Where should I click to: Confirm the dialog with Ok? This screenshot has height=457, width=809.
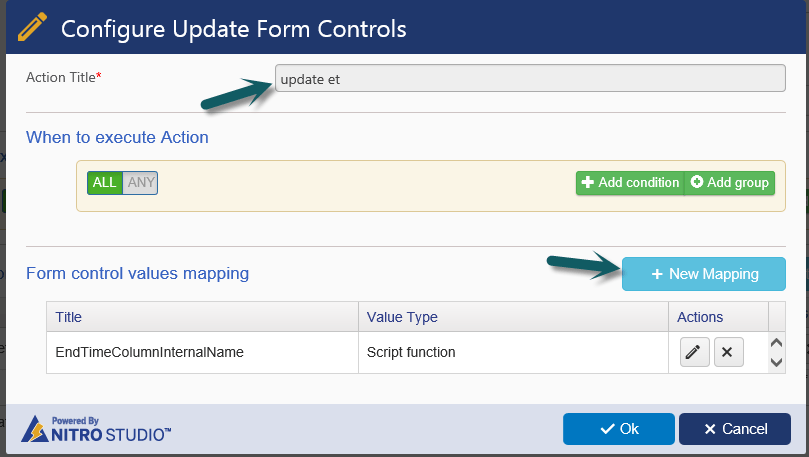[619, 429]
